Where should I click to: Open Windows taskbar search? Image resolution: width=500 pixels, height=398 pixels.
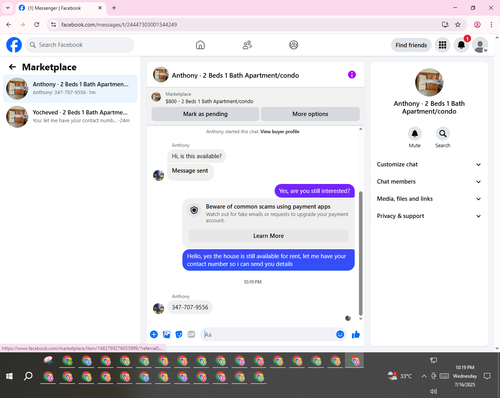pyautogui.click(x=28, y=376)
